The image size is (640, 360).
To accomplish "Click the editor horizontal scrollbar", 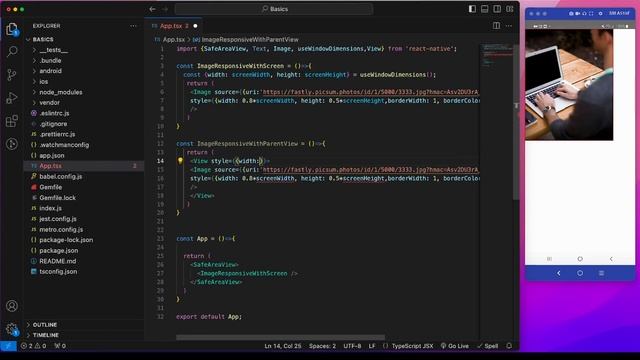I will coord(280,338).
